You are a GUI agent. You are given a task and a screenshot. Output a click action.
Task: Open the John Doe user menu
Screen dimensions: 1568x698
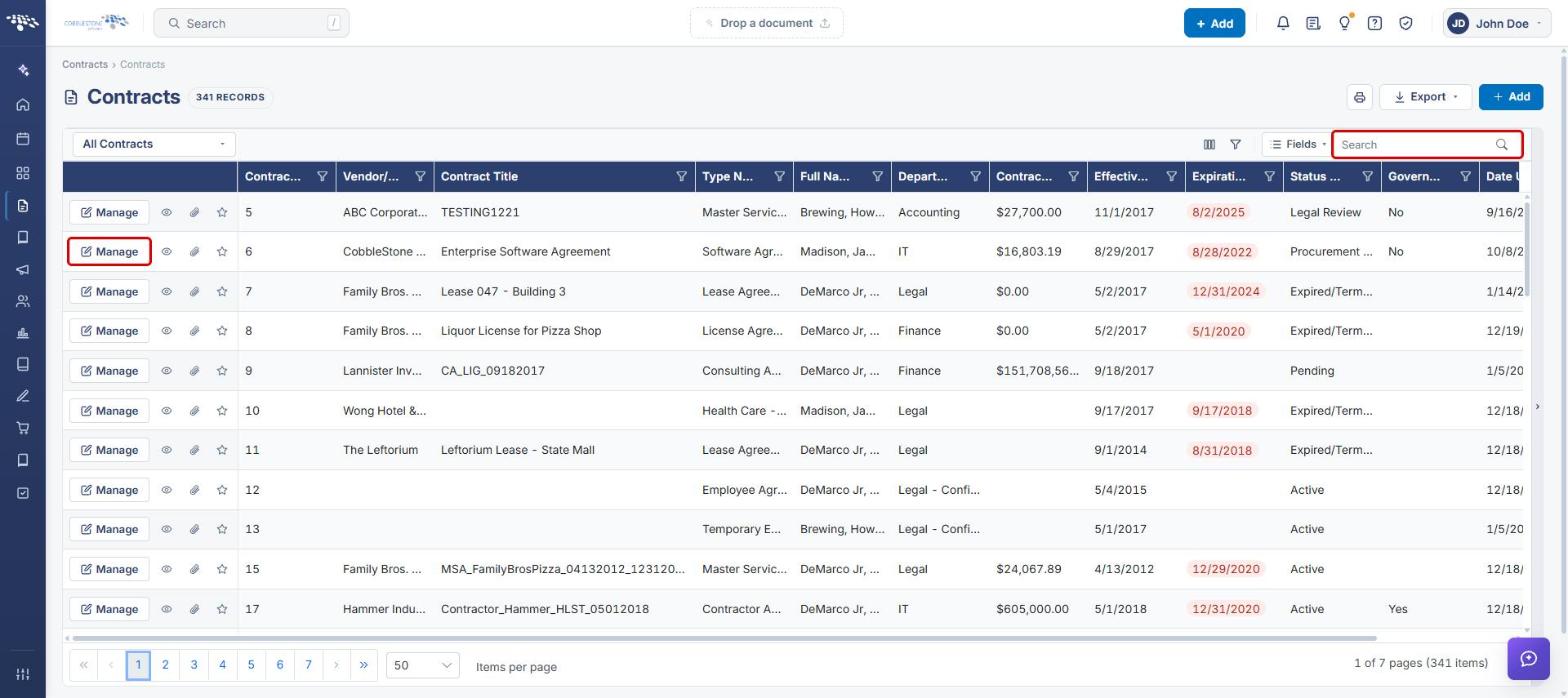coord(1496,23)
